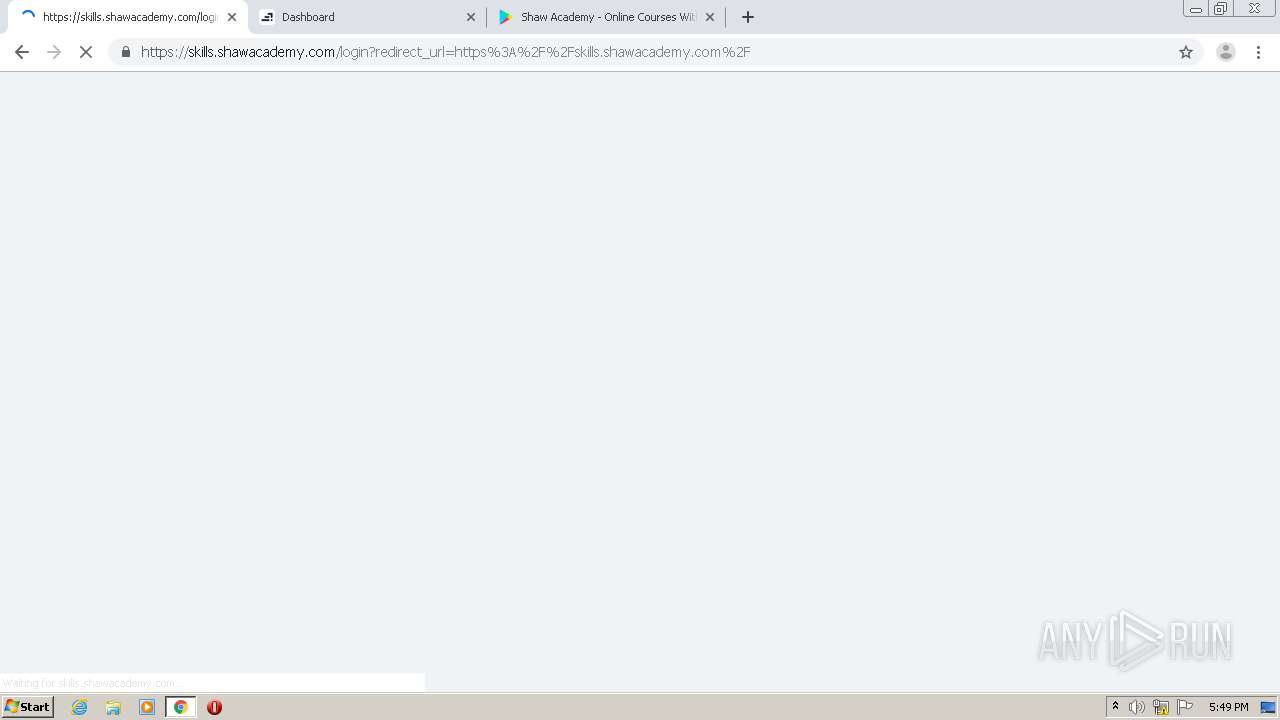Close the Dashboard tab
This screenshot has width=1280, height=720.
point(471,17)
